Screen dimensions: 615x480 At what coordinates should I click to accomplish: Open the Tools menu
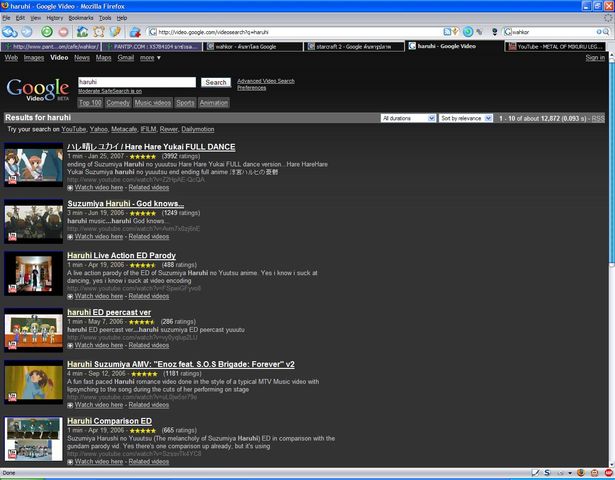105,18
